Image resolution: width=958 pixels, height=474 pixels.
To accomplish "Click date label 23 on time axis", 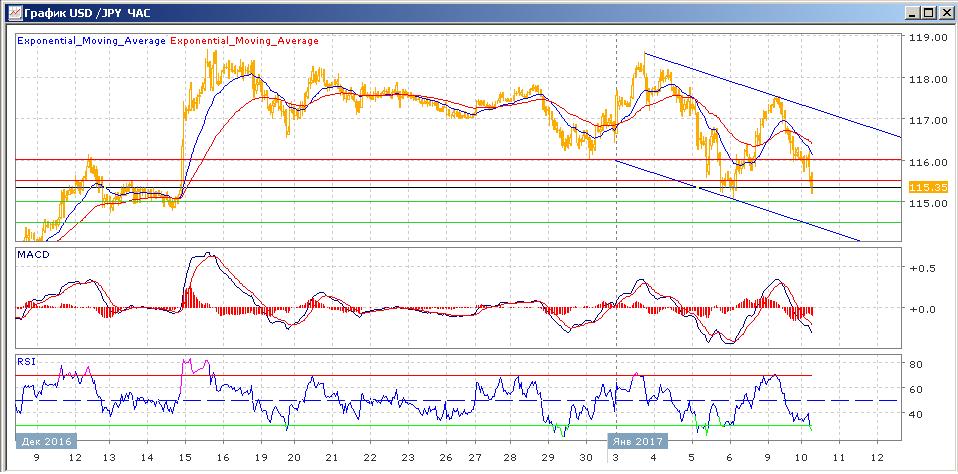I will [406, 458].
